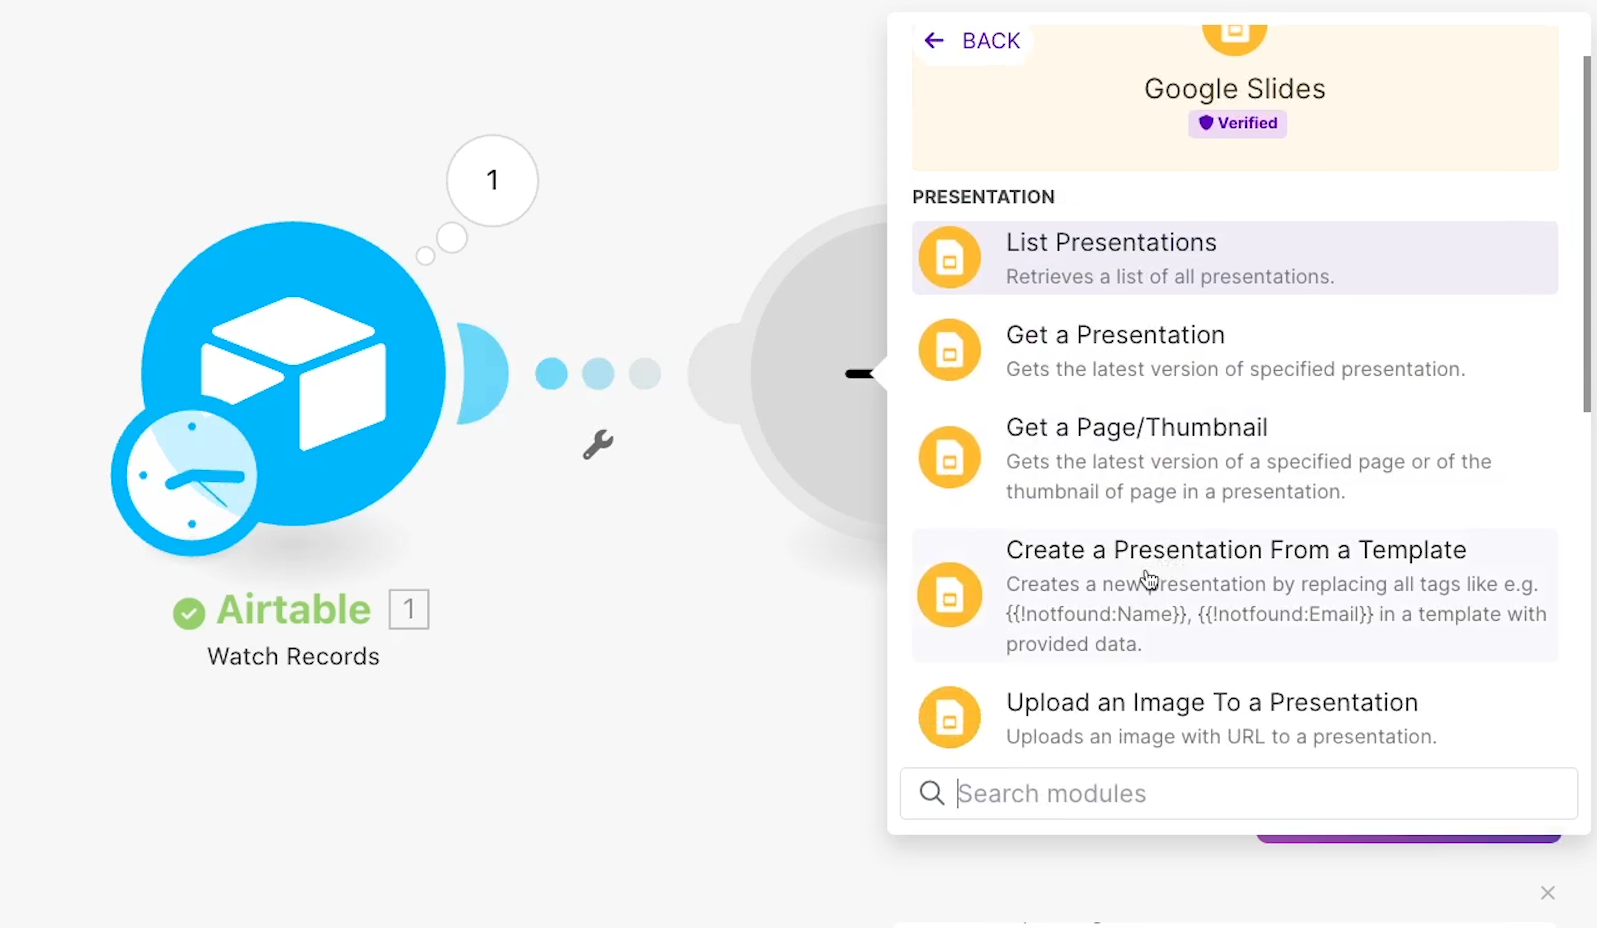1597x928 pixels.
Task: Select List Presentations module
Action: 1235,258
